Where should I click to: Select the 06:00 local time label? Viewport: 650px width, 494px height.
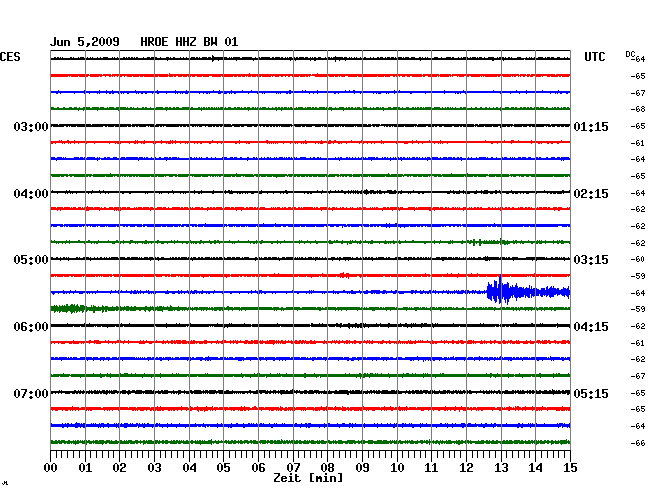click(31, 327)
